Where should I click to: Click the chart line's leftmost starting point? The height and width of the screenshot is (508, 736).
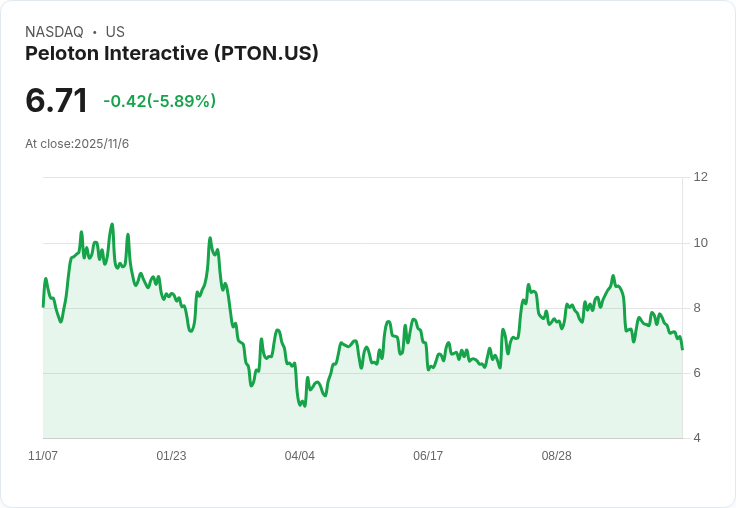click(x=43, y=305)
